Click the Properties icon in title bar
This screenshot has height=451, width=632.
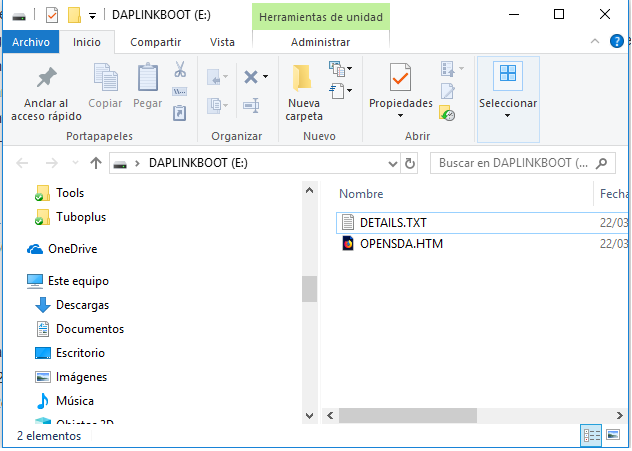[x=52, y=15]
